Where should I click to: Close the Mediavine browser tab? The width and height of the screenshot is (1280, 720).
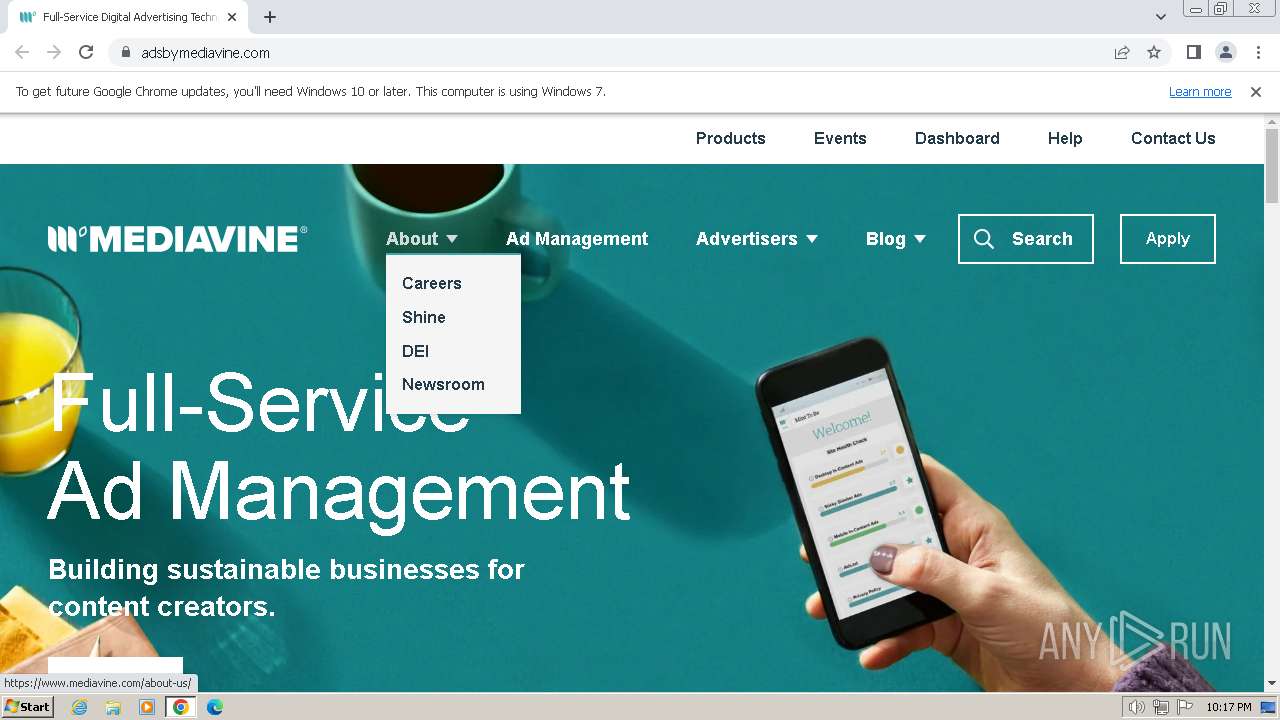pos(232,17)
